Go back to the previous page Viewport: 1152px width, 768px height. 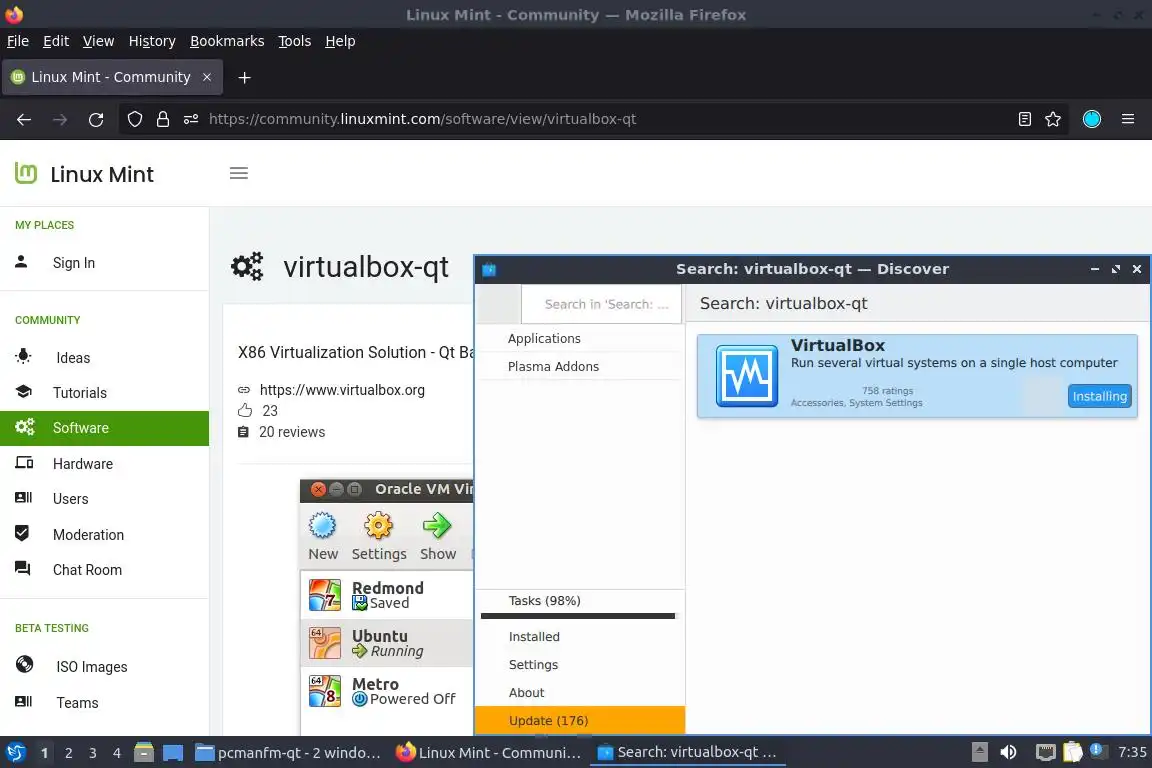(24, 119)
